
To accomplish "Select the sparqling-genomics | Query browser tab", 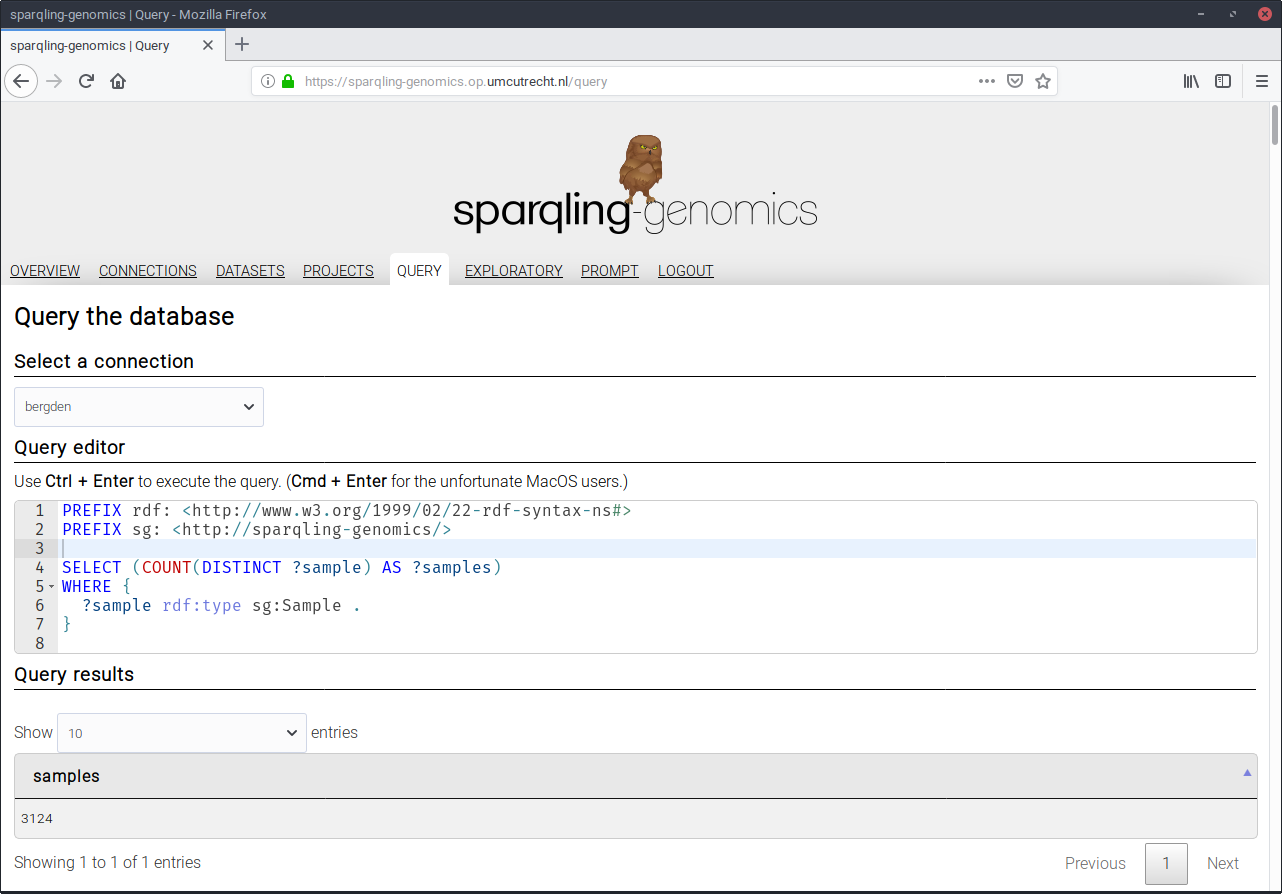I will (x=111, y=45).
